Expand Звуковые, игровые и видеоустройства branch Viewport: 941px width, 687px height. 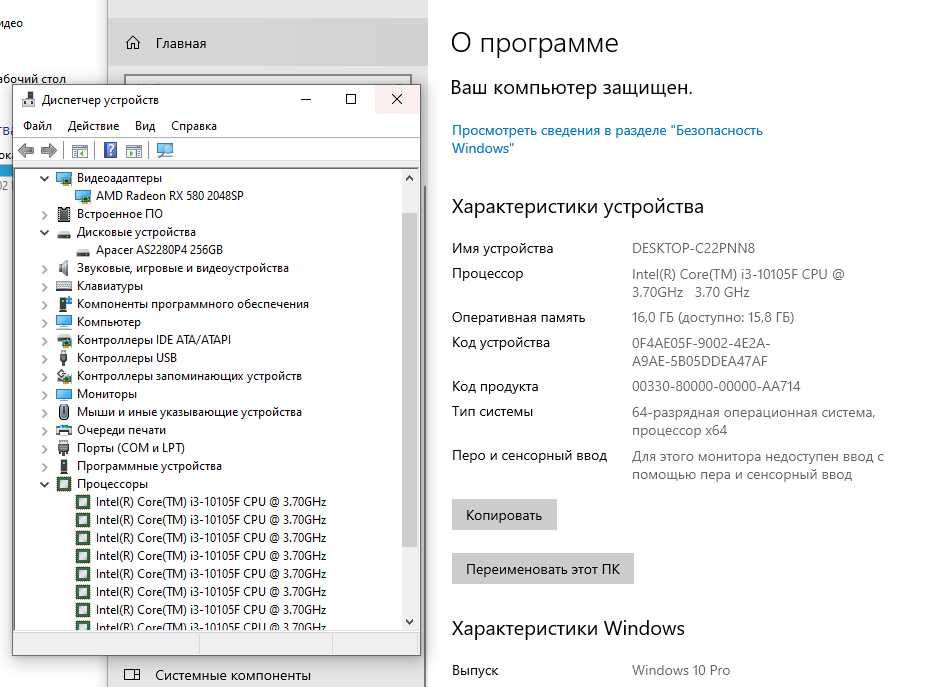[44, 269]
